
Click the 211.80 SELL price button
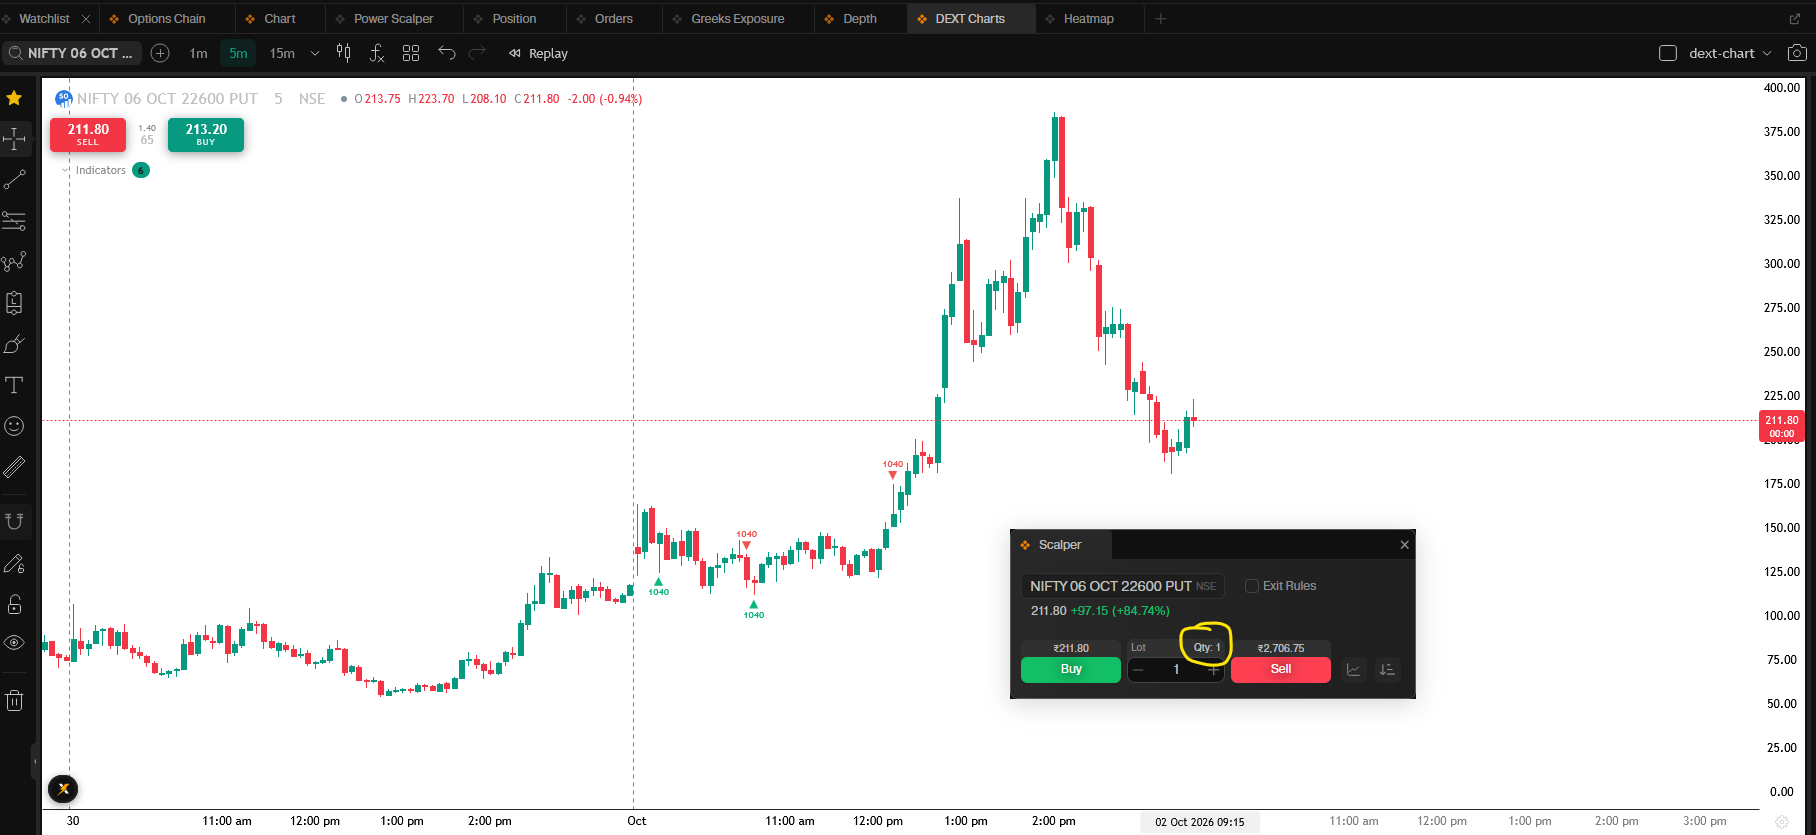pyautogui.click(x=88, y=134)
